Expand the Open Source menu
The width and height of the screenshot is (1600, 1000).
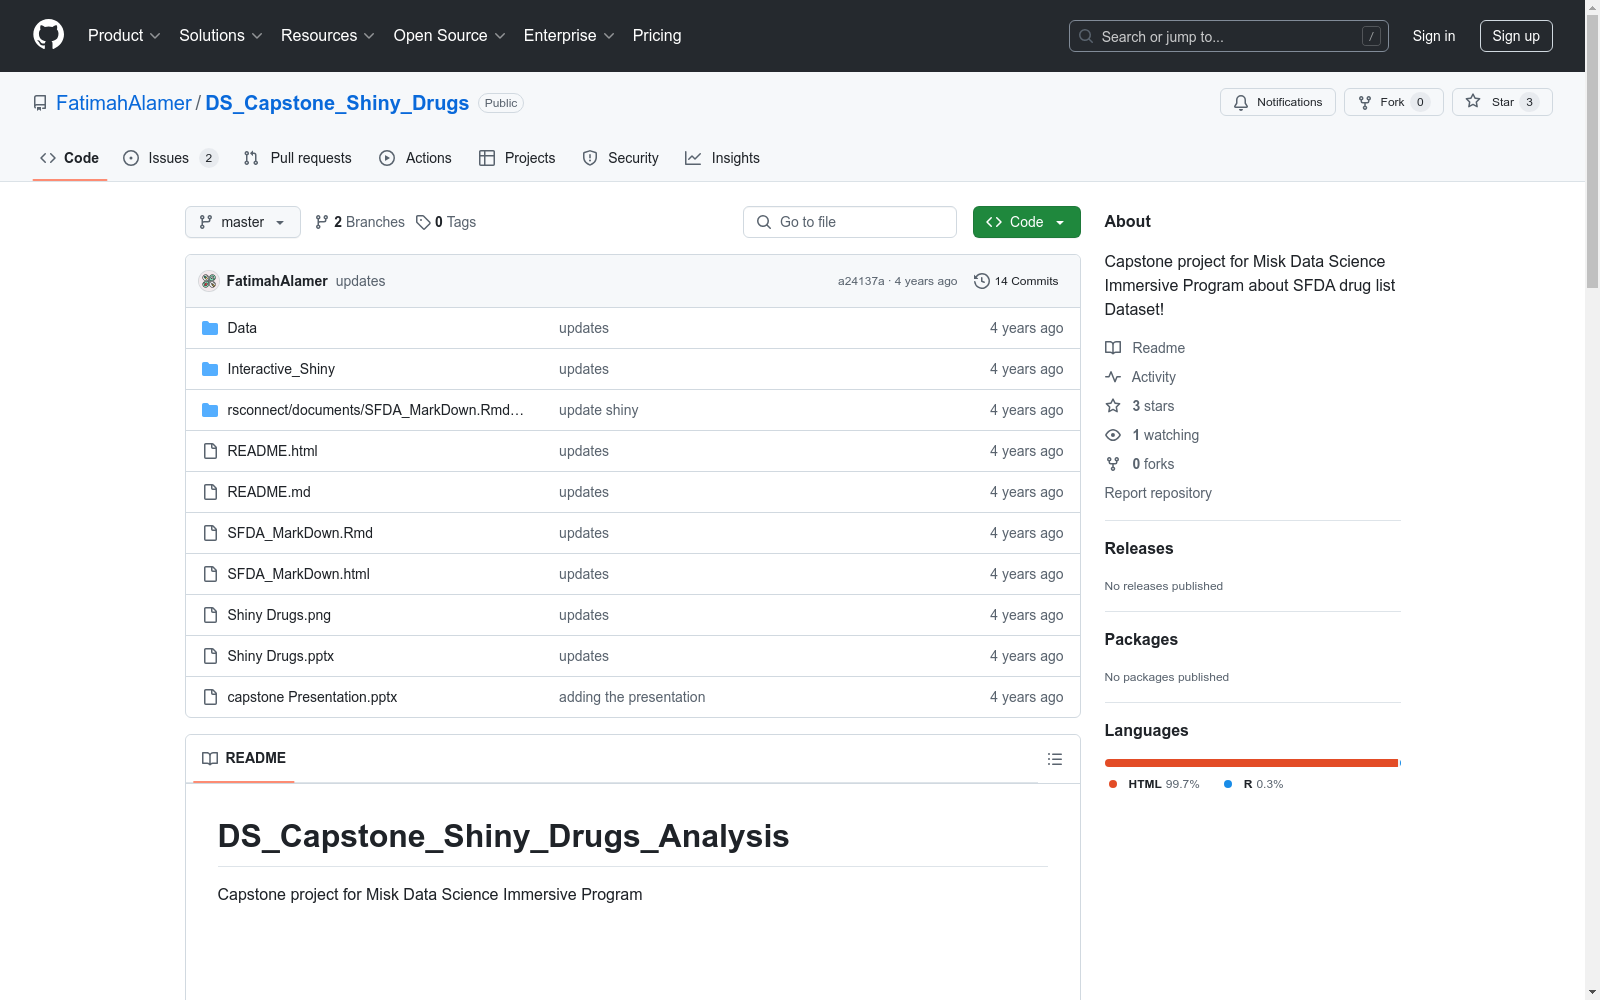(x=450, y=35)
